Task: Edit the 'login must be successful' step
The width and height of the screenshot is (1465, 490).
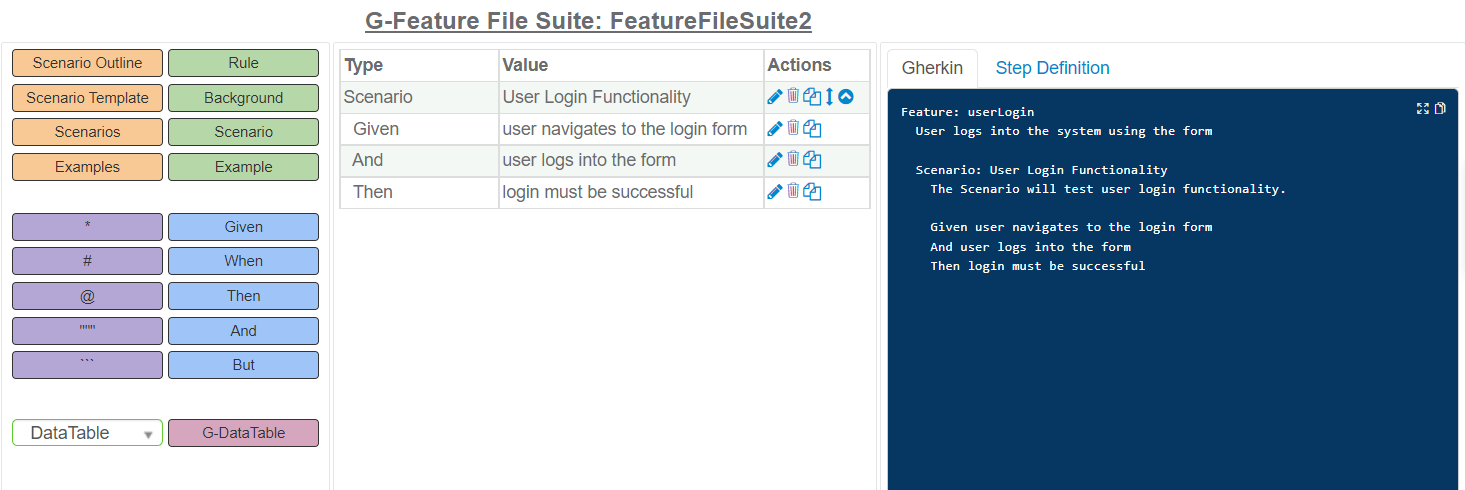Action: [775, 192]
